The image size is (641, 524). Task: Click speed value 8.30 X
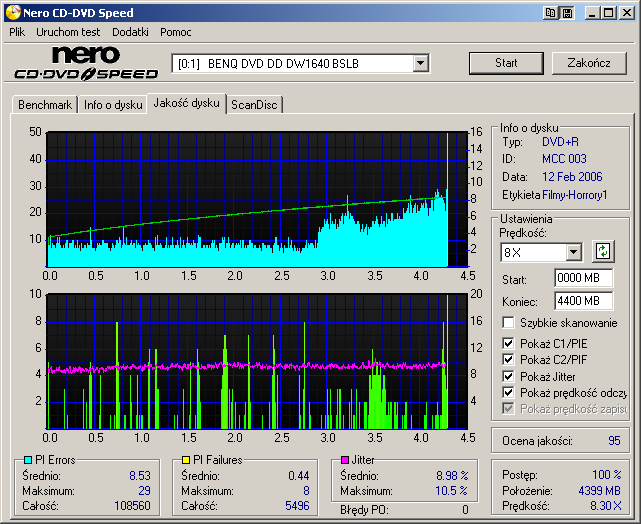coord(606,506)
